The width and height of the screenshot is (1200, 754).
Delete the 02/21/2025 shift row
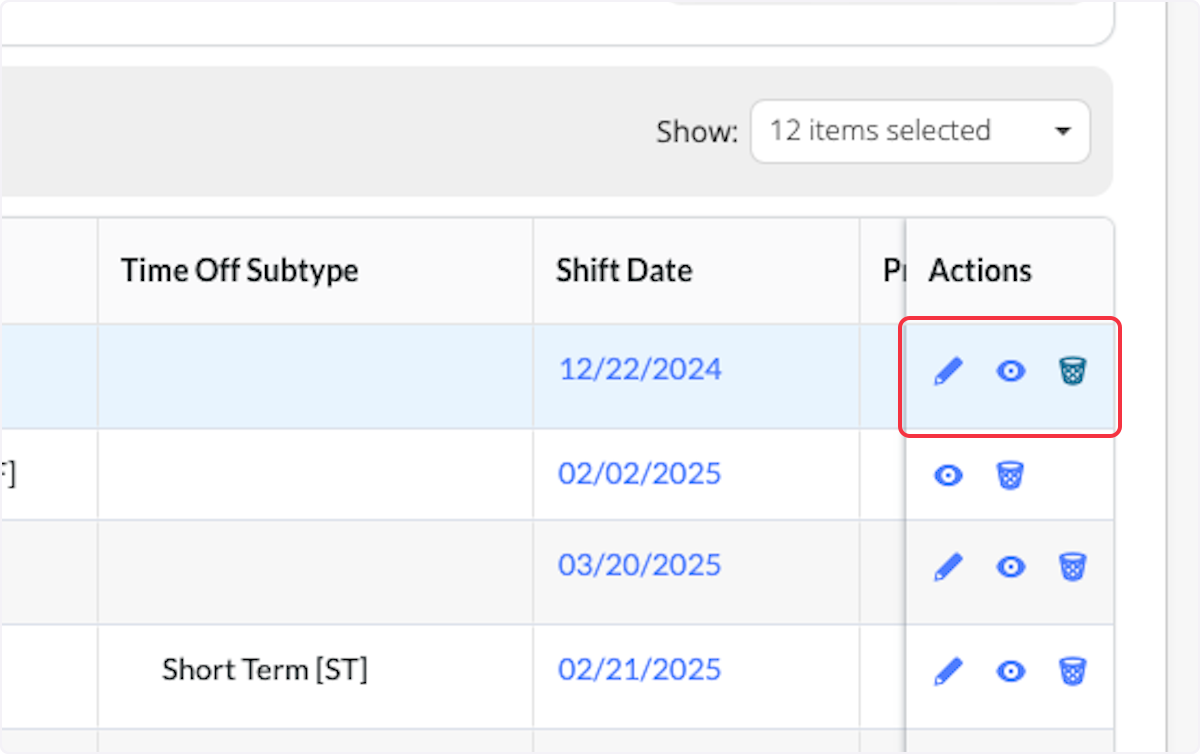tap(1072, 671)
